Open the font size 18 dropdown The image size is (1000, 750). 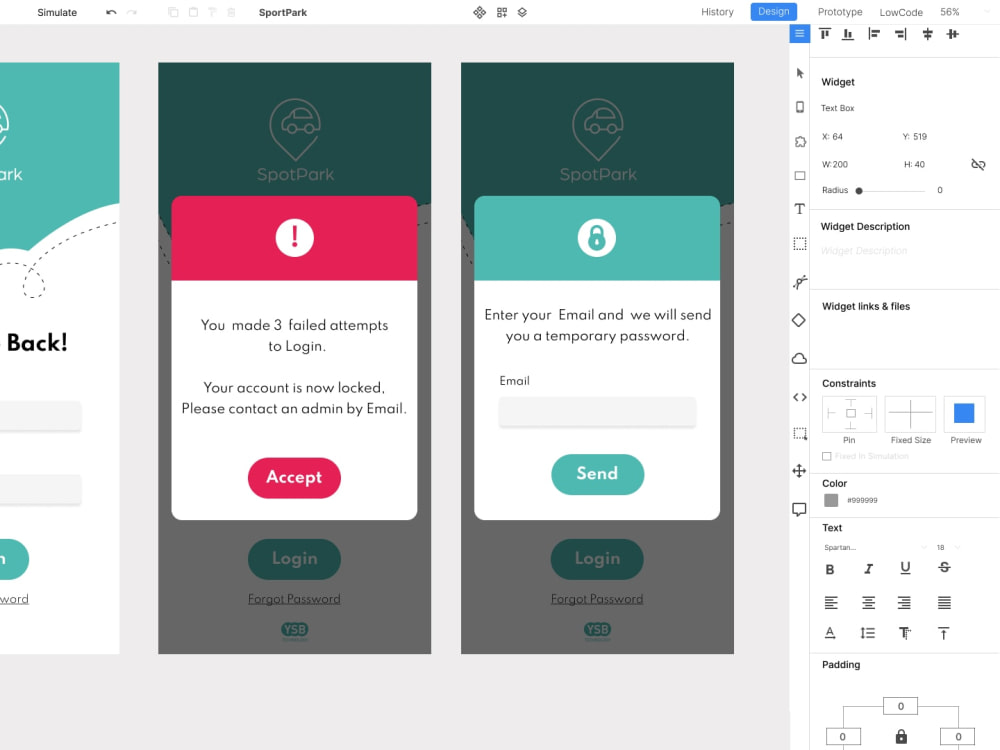(948, 547)
